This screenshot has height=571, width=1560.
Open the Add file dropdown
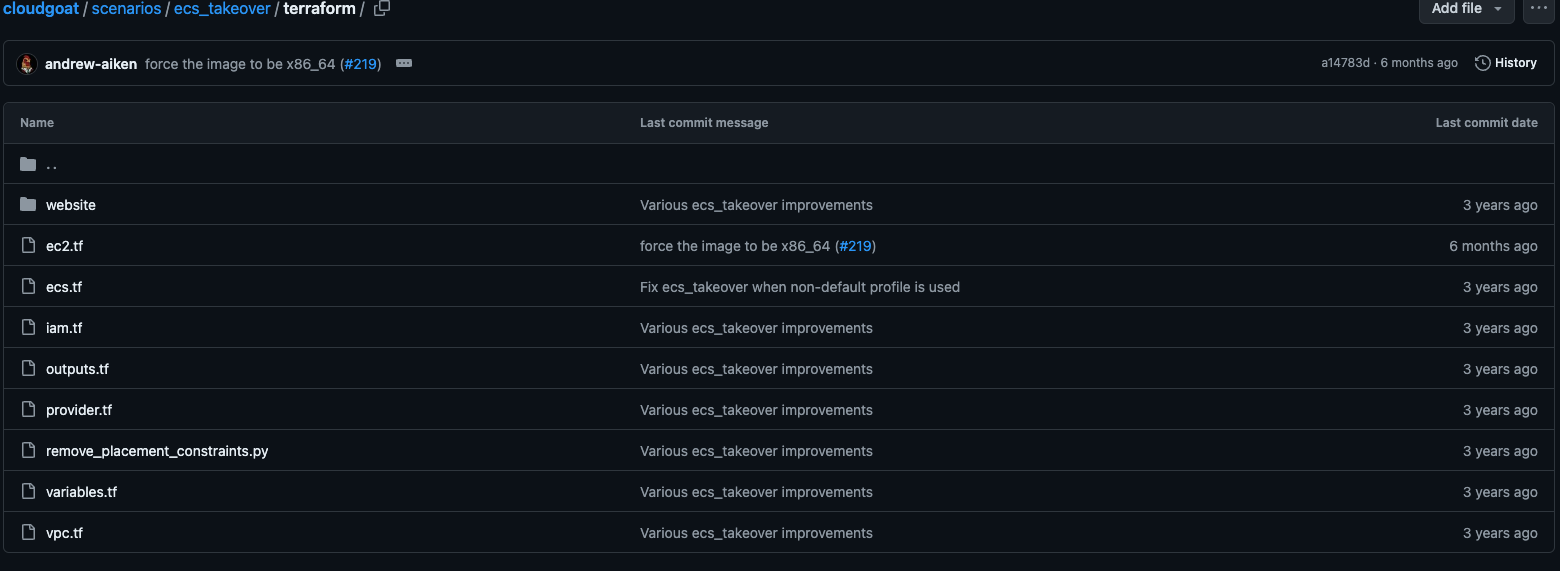pyautogui.click(x=1466, y=8)
